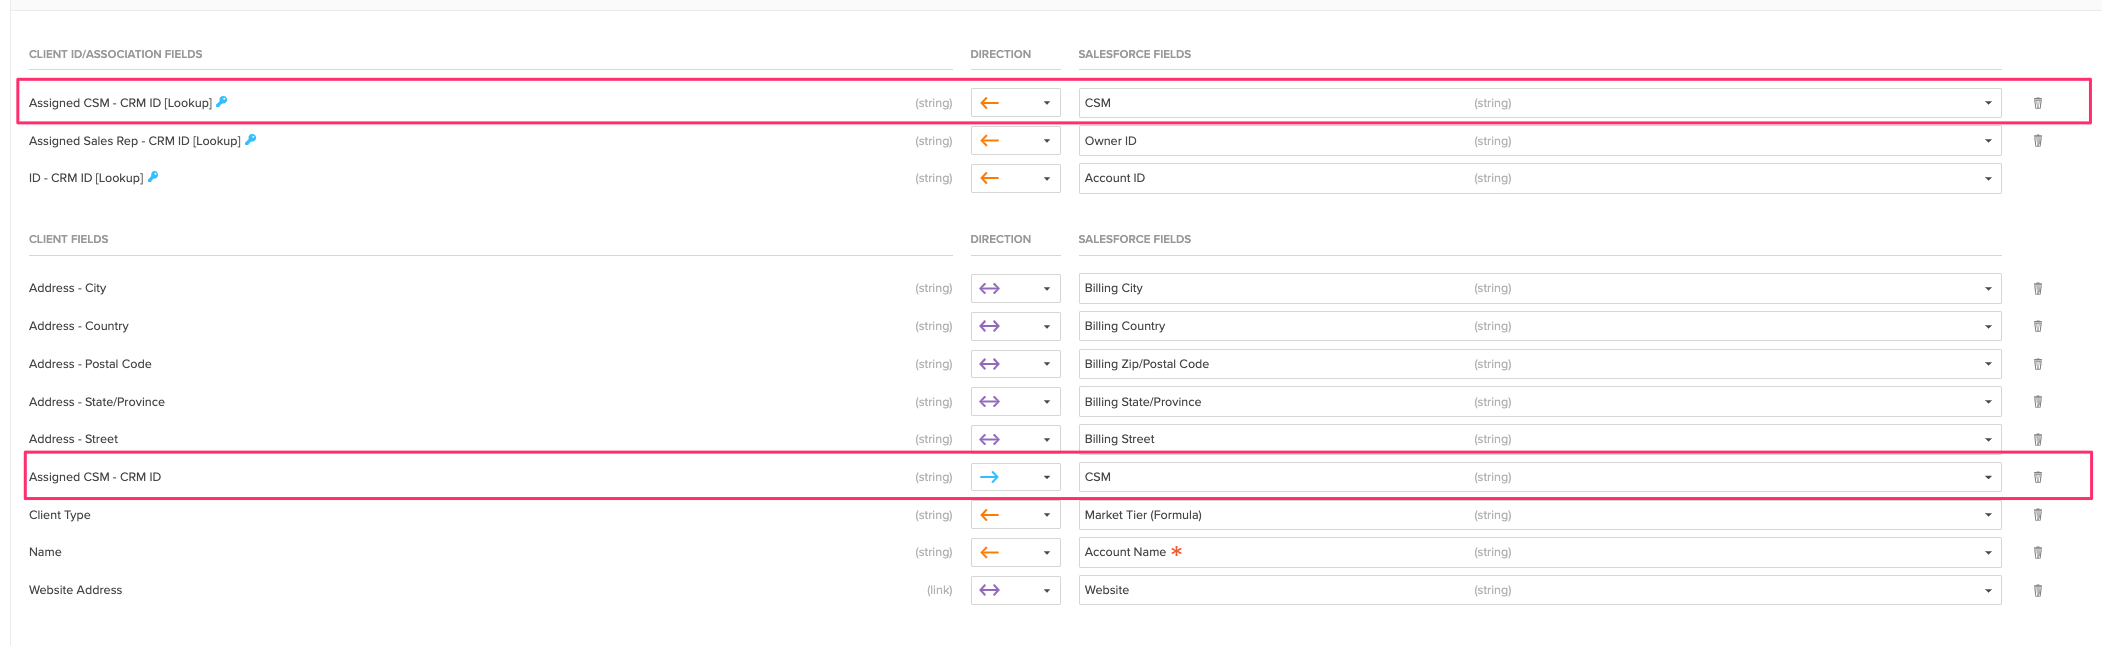Expand the Account Name field dropdown
2102x646 pixels.
point(1540,552)
